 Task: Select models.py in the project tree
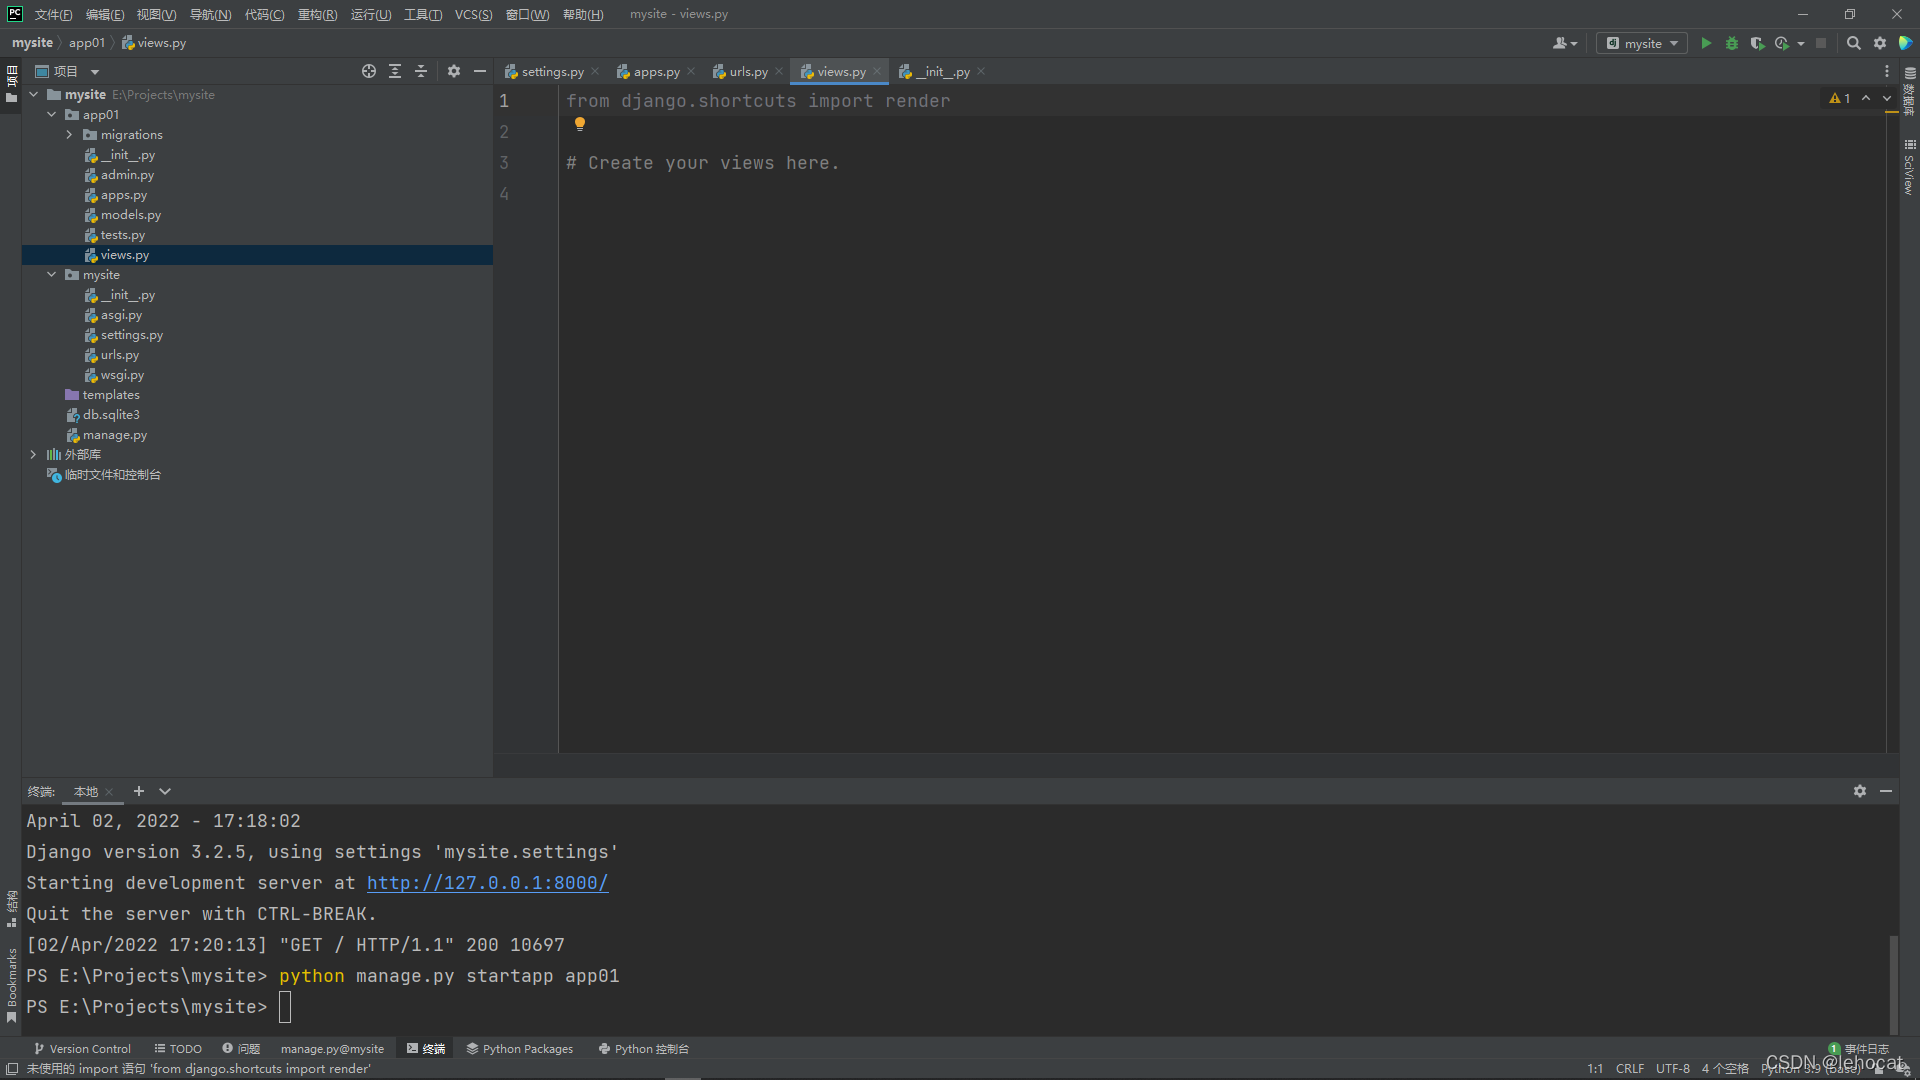tap(130, 215)
